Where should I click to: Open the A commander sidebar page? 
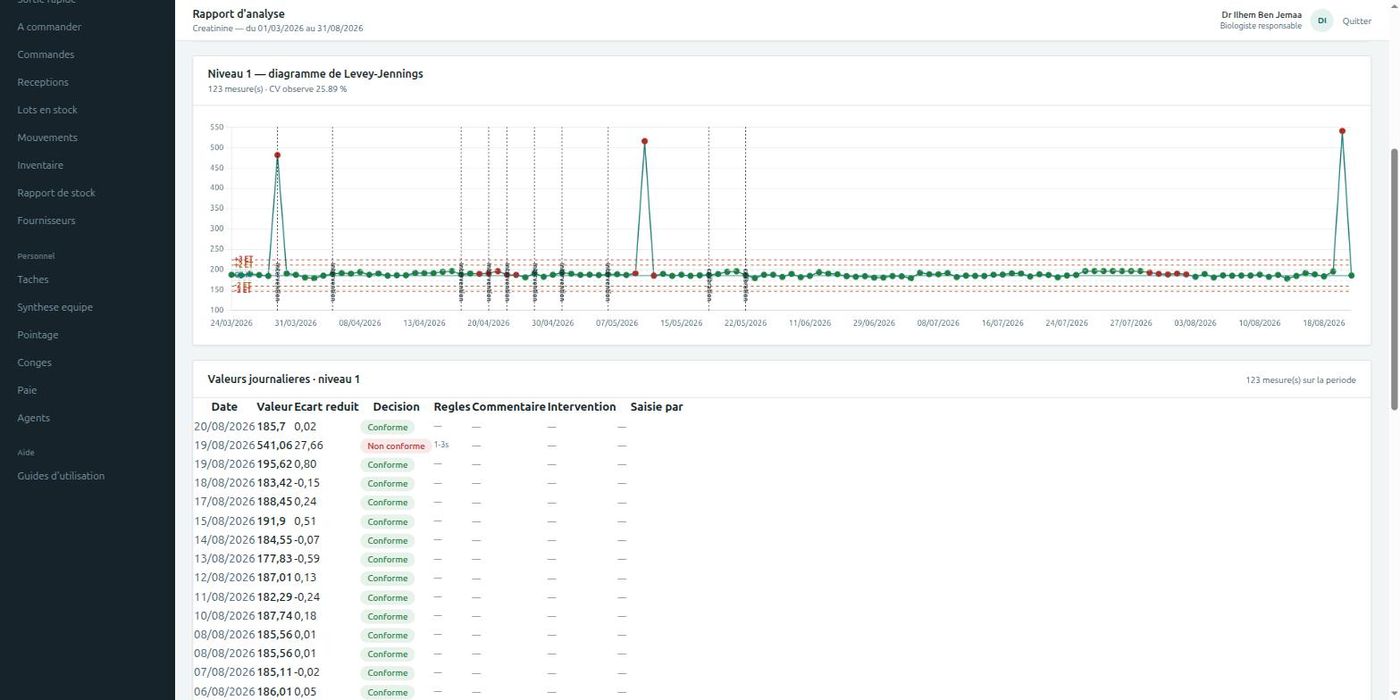coord(49,27)
